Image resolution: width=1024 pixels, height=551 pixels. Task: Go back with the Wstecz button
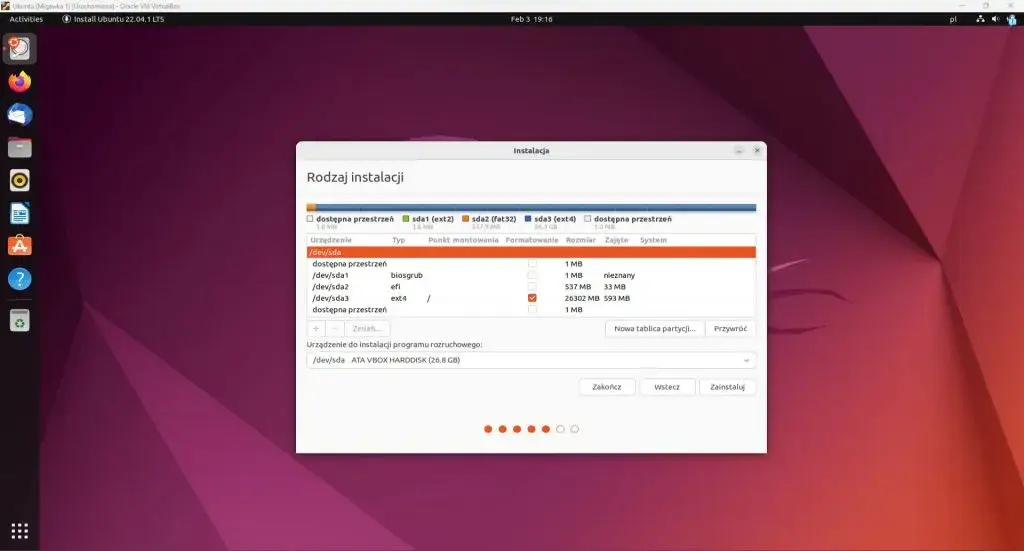(667, 387)
